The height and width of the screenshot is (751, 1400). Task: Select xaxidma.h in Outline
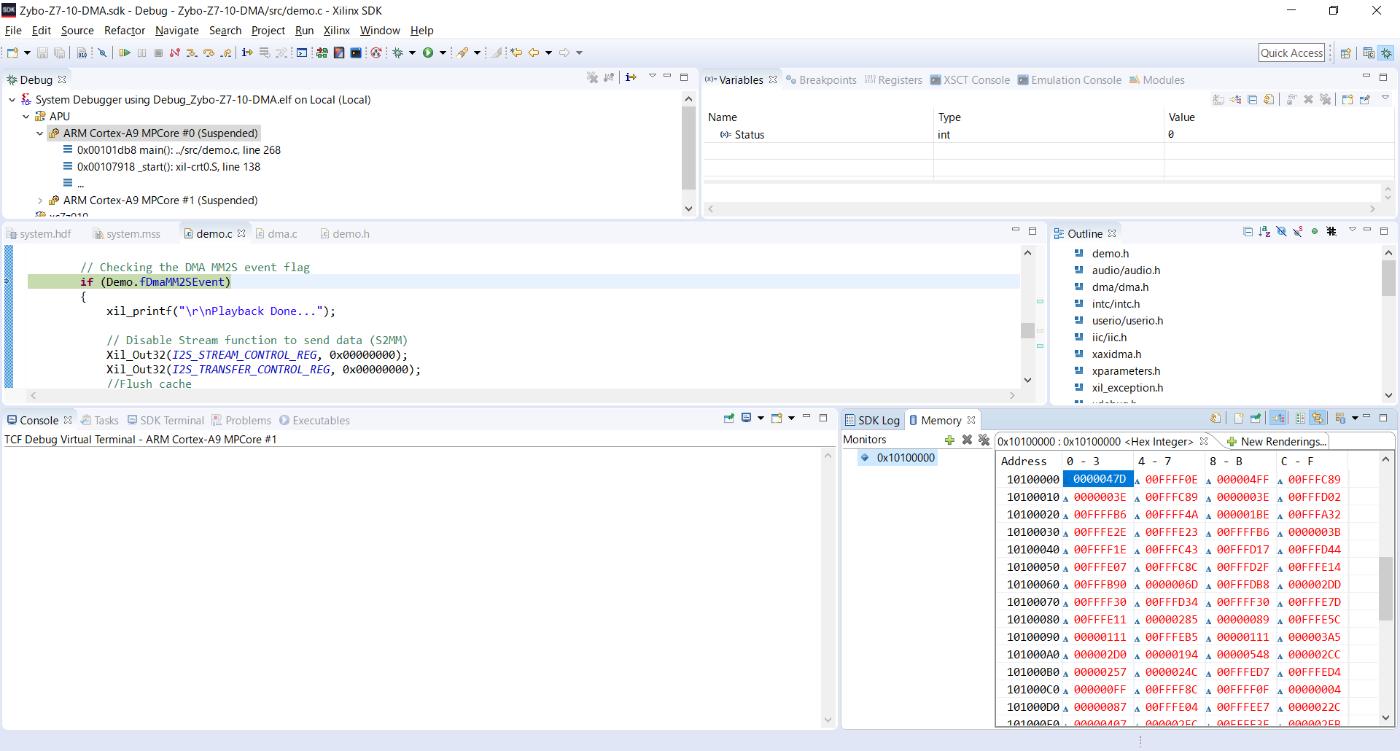coord(1116,354)
